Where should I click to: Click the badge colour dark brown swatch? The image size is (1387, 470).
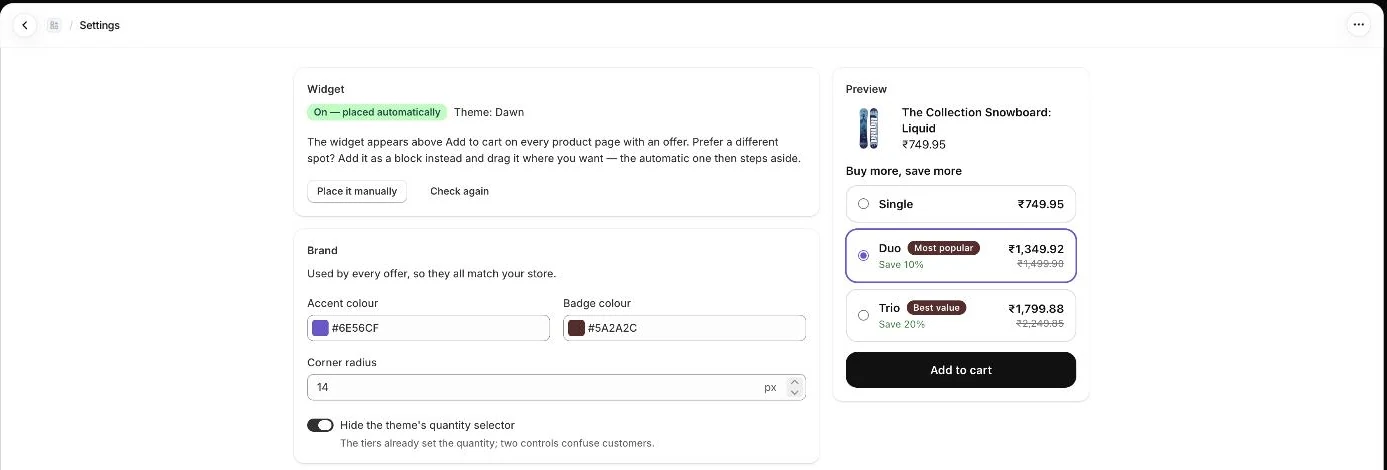(576, 328)
